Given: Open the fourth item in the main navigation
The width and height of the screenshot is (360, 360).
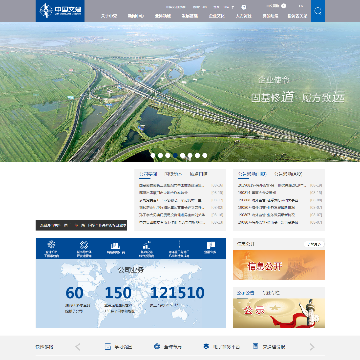Looking at the screenshot, I should coord(190,16).
